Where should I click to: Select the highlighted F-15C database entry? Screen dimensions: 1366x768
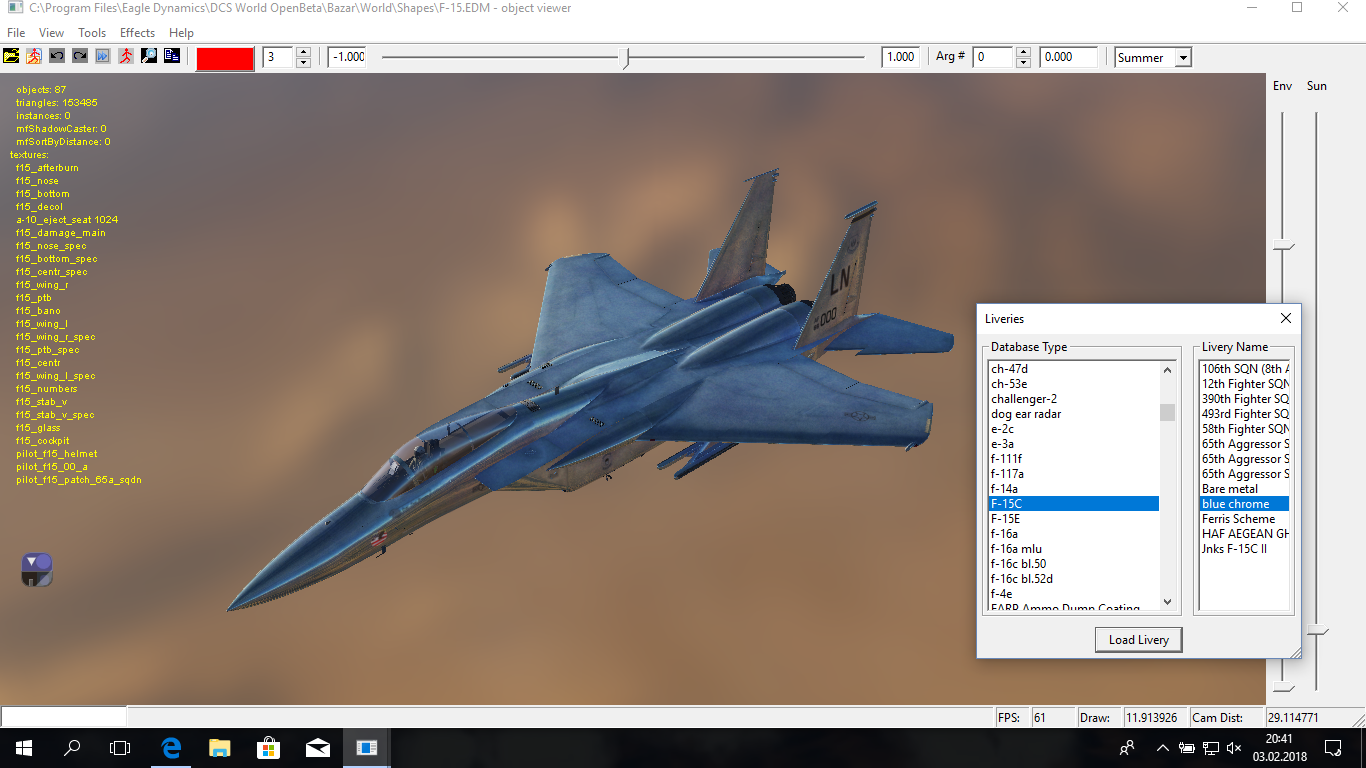point(1073,504)
